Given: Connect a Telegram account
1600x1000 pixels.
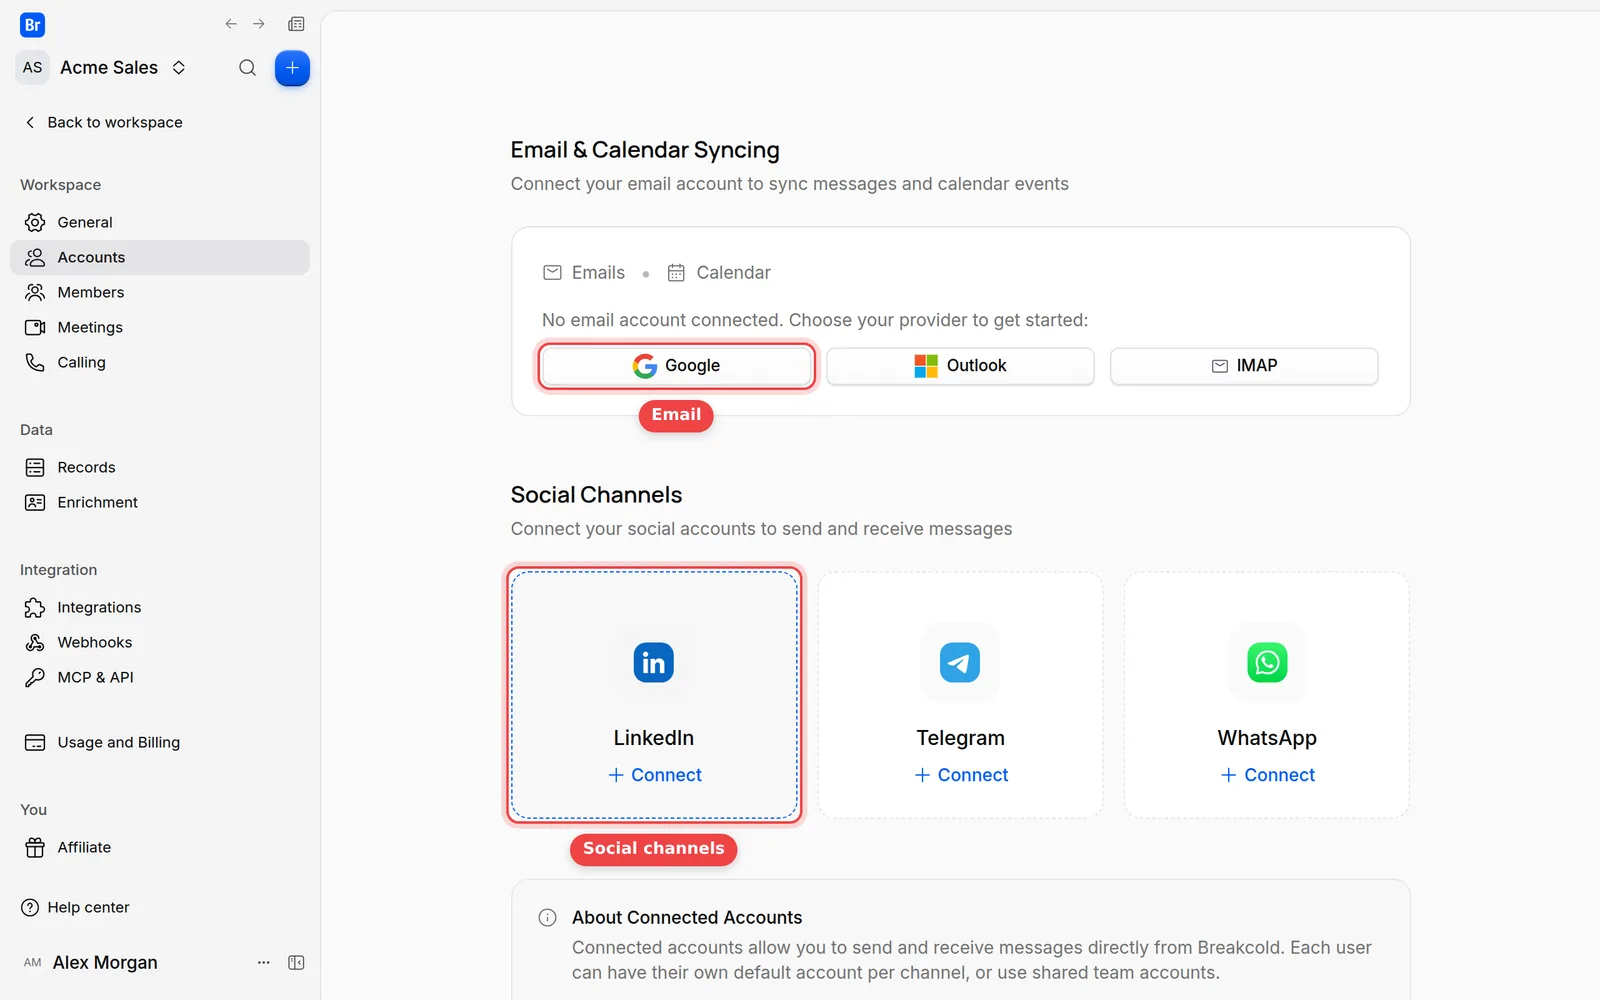Looking at the screenshot, I should pos(961,775).
